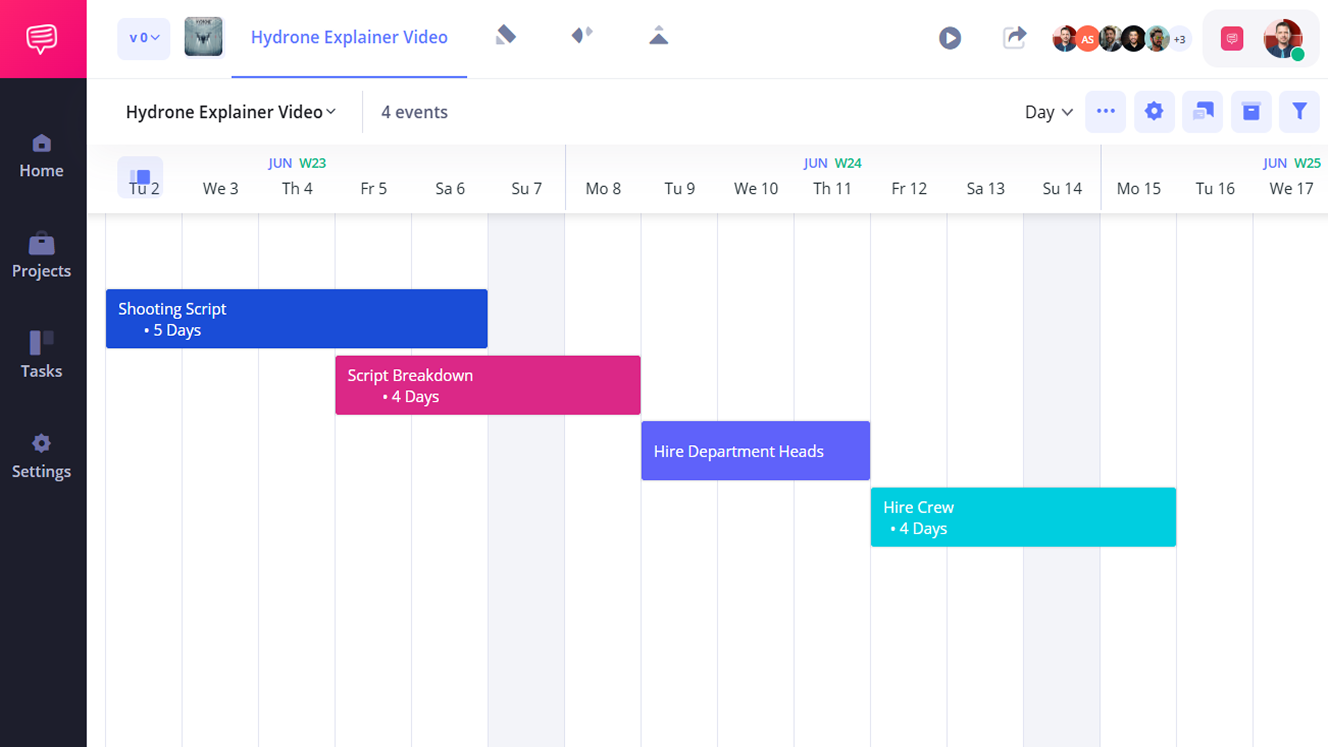
Task: Click the share arrow icon
Action: 1014,38
